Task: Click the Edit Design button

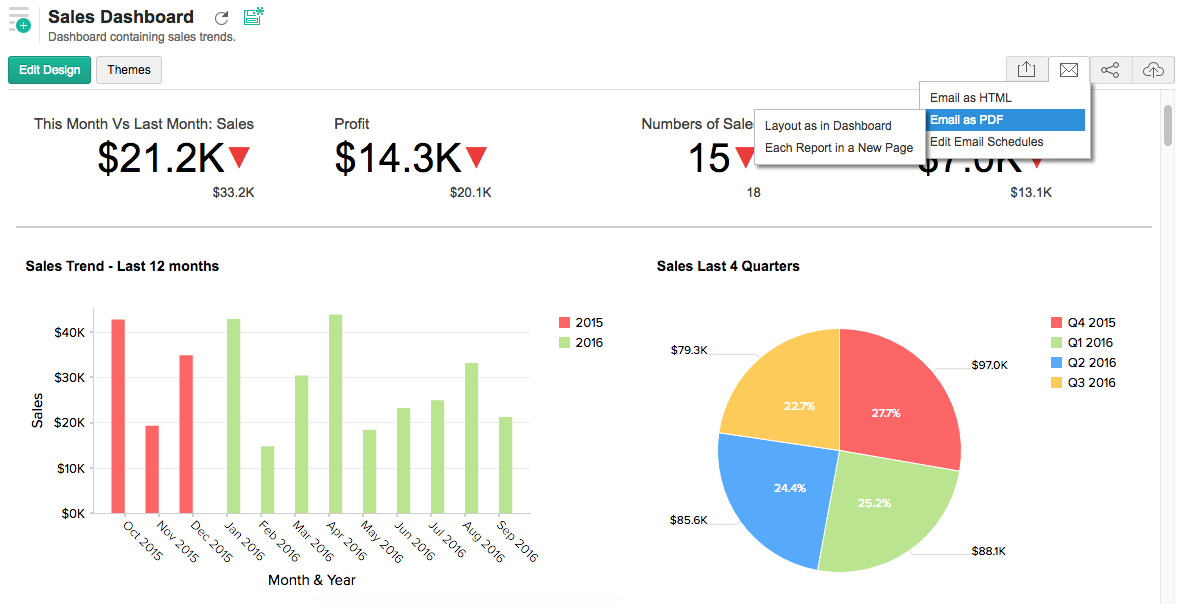Action: 49,70
